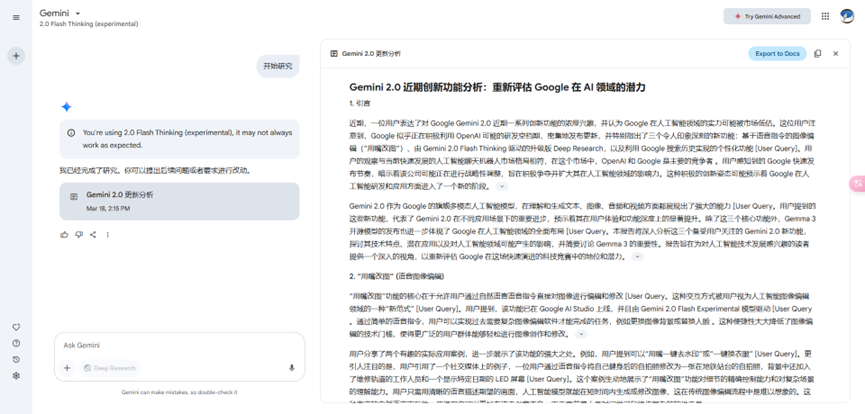The height and width of the screenshot is (414, 865).
Task: Open Settings gear icon in sidebar
Action: pyautogui.click(x=16, y=375)
